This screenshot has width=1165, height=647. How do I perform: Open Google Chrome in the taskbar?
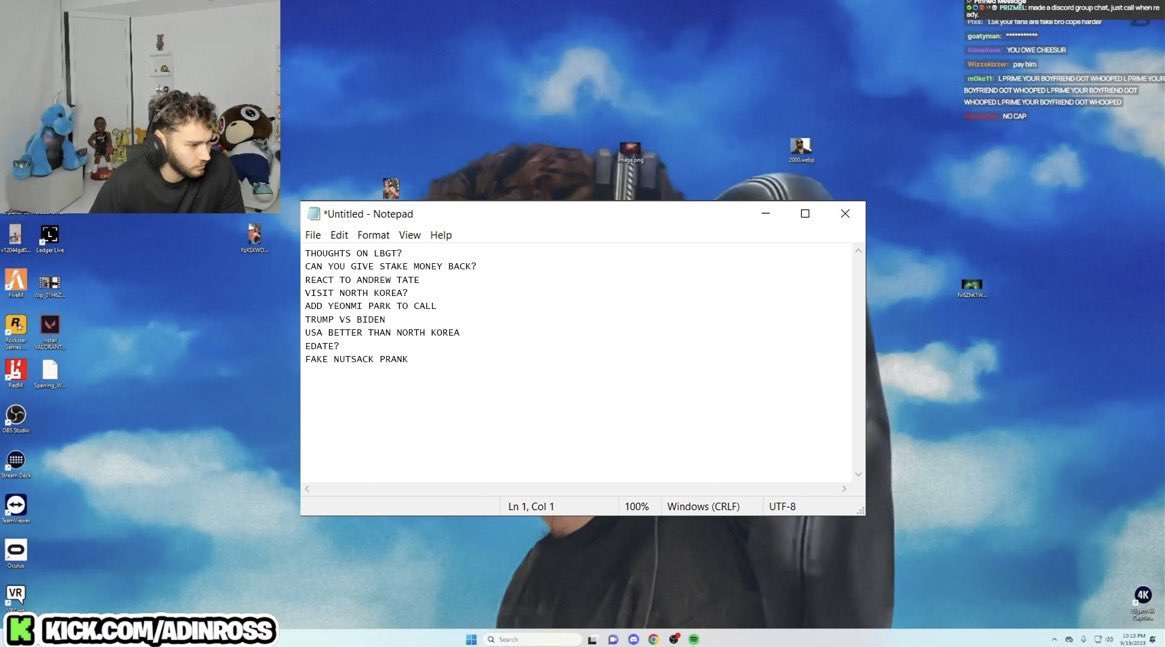[653, 640]
